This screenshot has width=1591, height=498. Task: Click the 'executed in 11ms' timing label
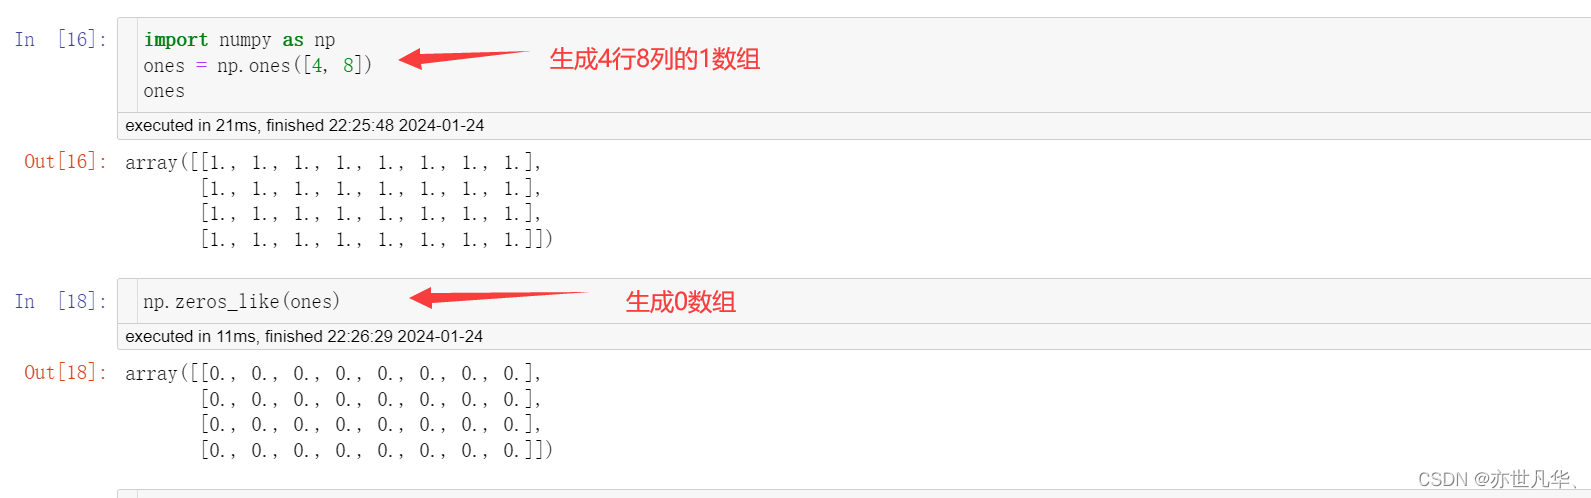(x=304, y=336)
